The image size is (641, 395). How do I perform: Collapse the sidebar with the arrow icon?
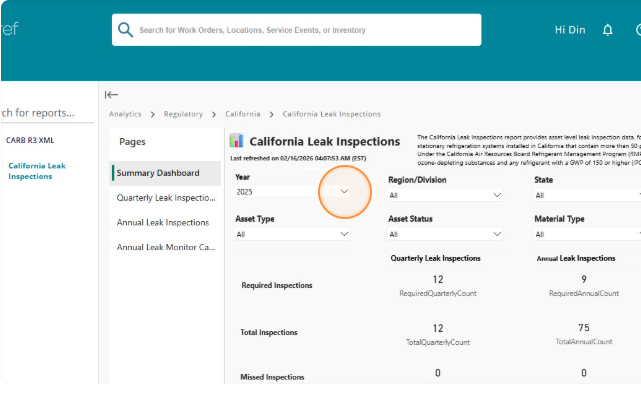click(111, 95)
